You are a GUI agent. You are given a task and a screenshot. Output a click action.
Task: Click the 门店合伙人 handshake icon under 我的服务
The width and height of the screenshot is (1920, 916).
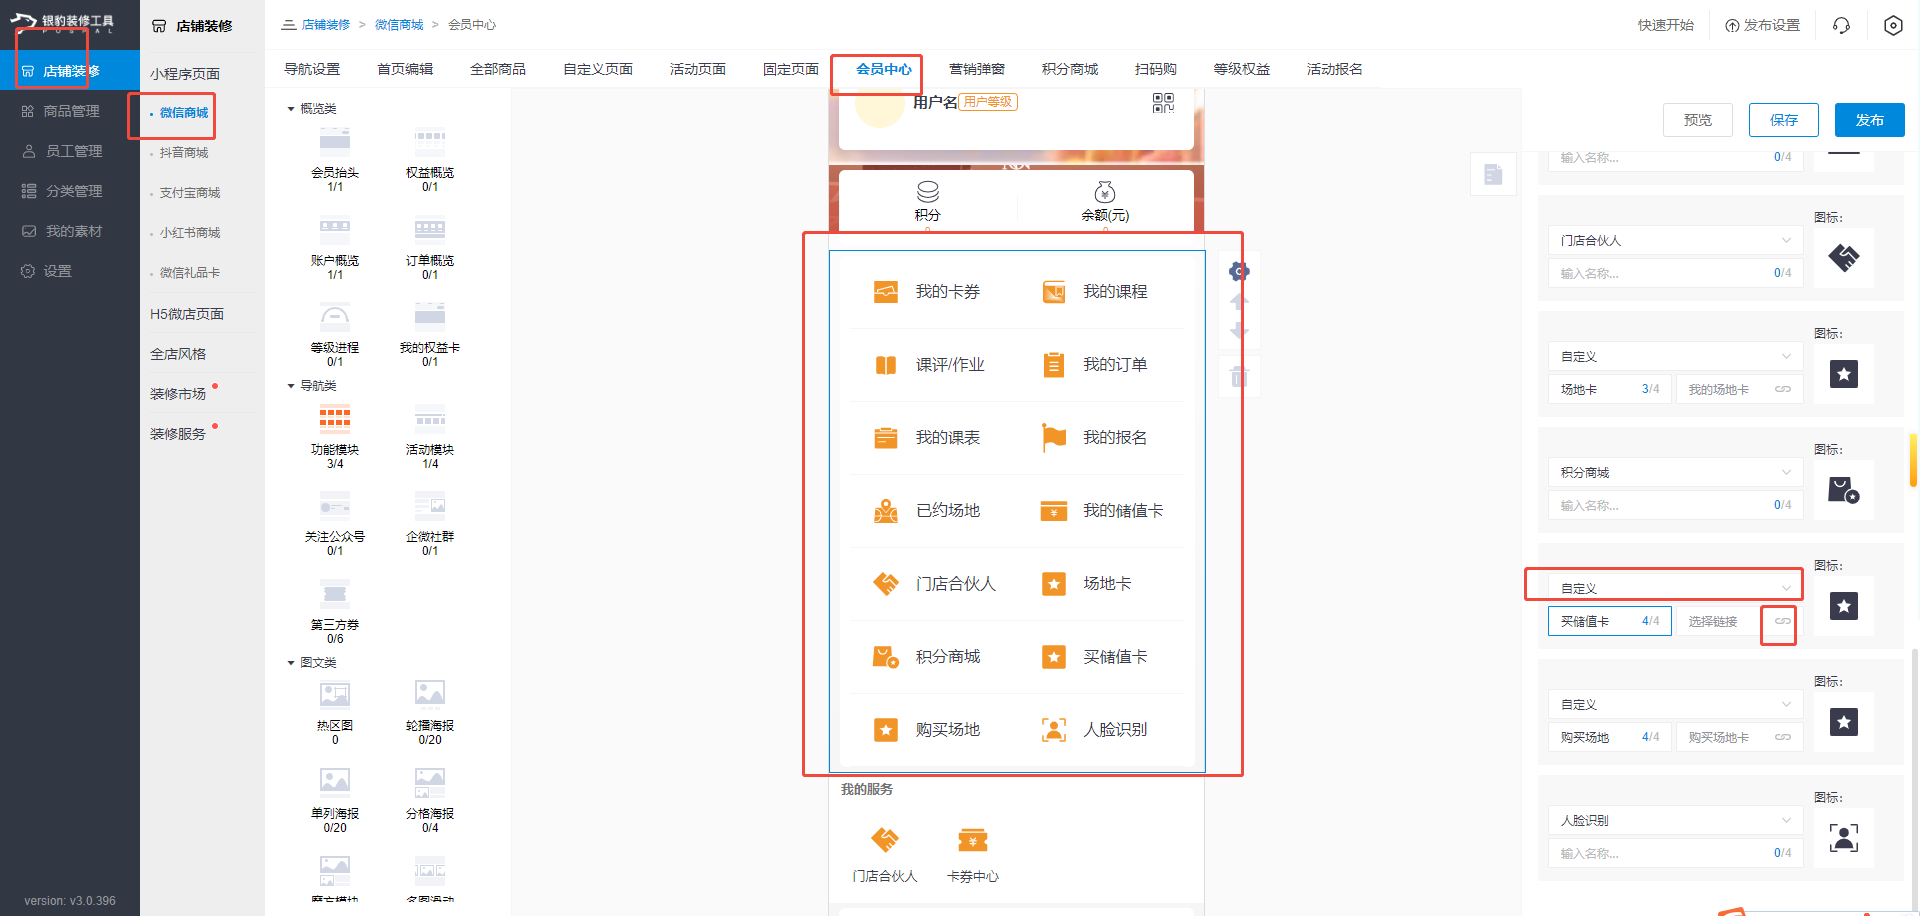click(x=884, y=839)
